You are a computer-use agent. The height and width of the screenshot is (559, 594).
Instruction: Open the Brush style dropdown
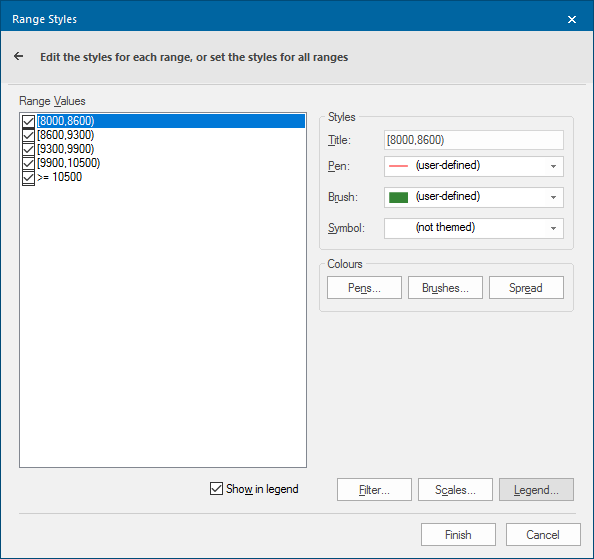474,197
